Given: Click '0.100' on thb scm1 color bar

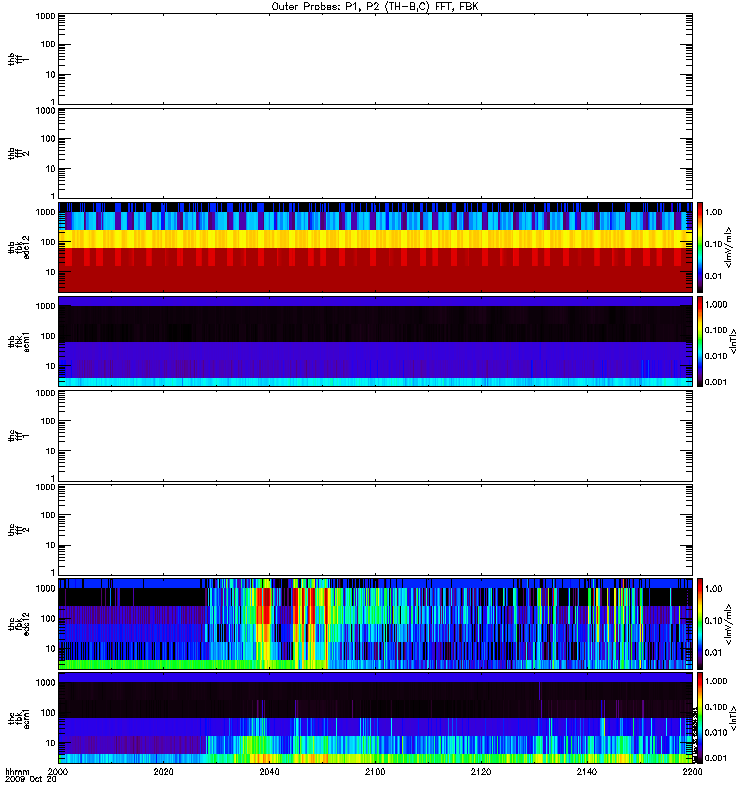Looking at the screenshot, I should point(716,330).
